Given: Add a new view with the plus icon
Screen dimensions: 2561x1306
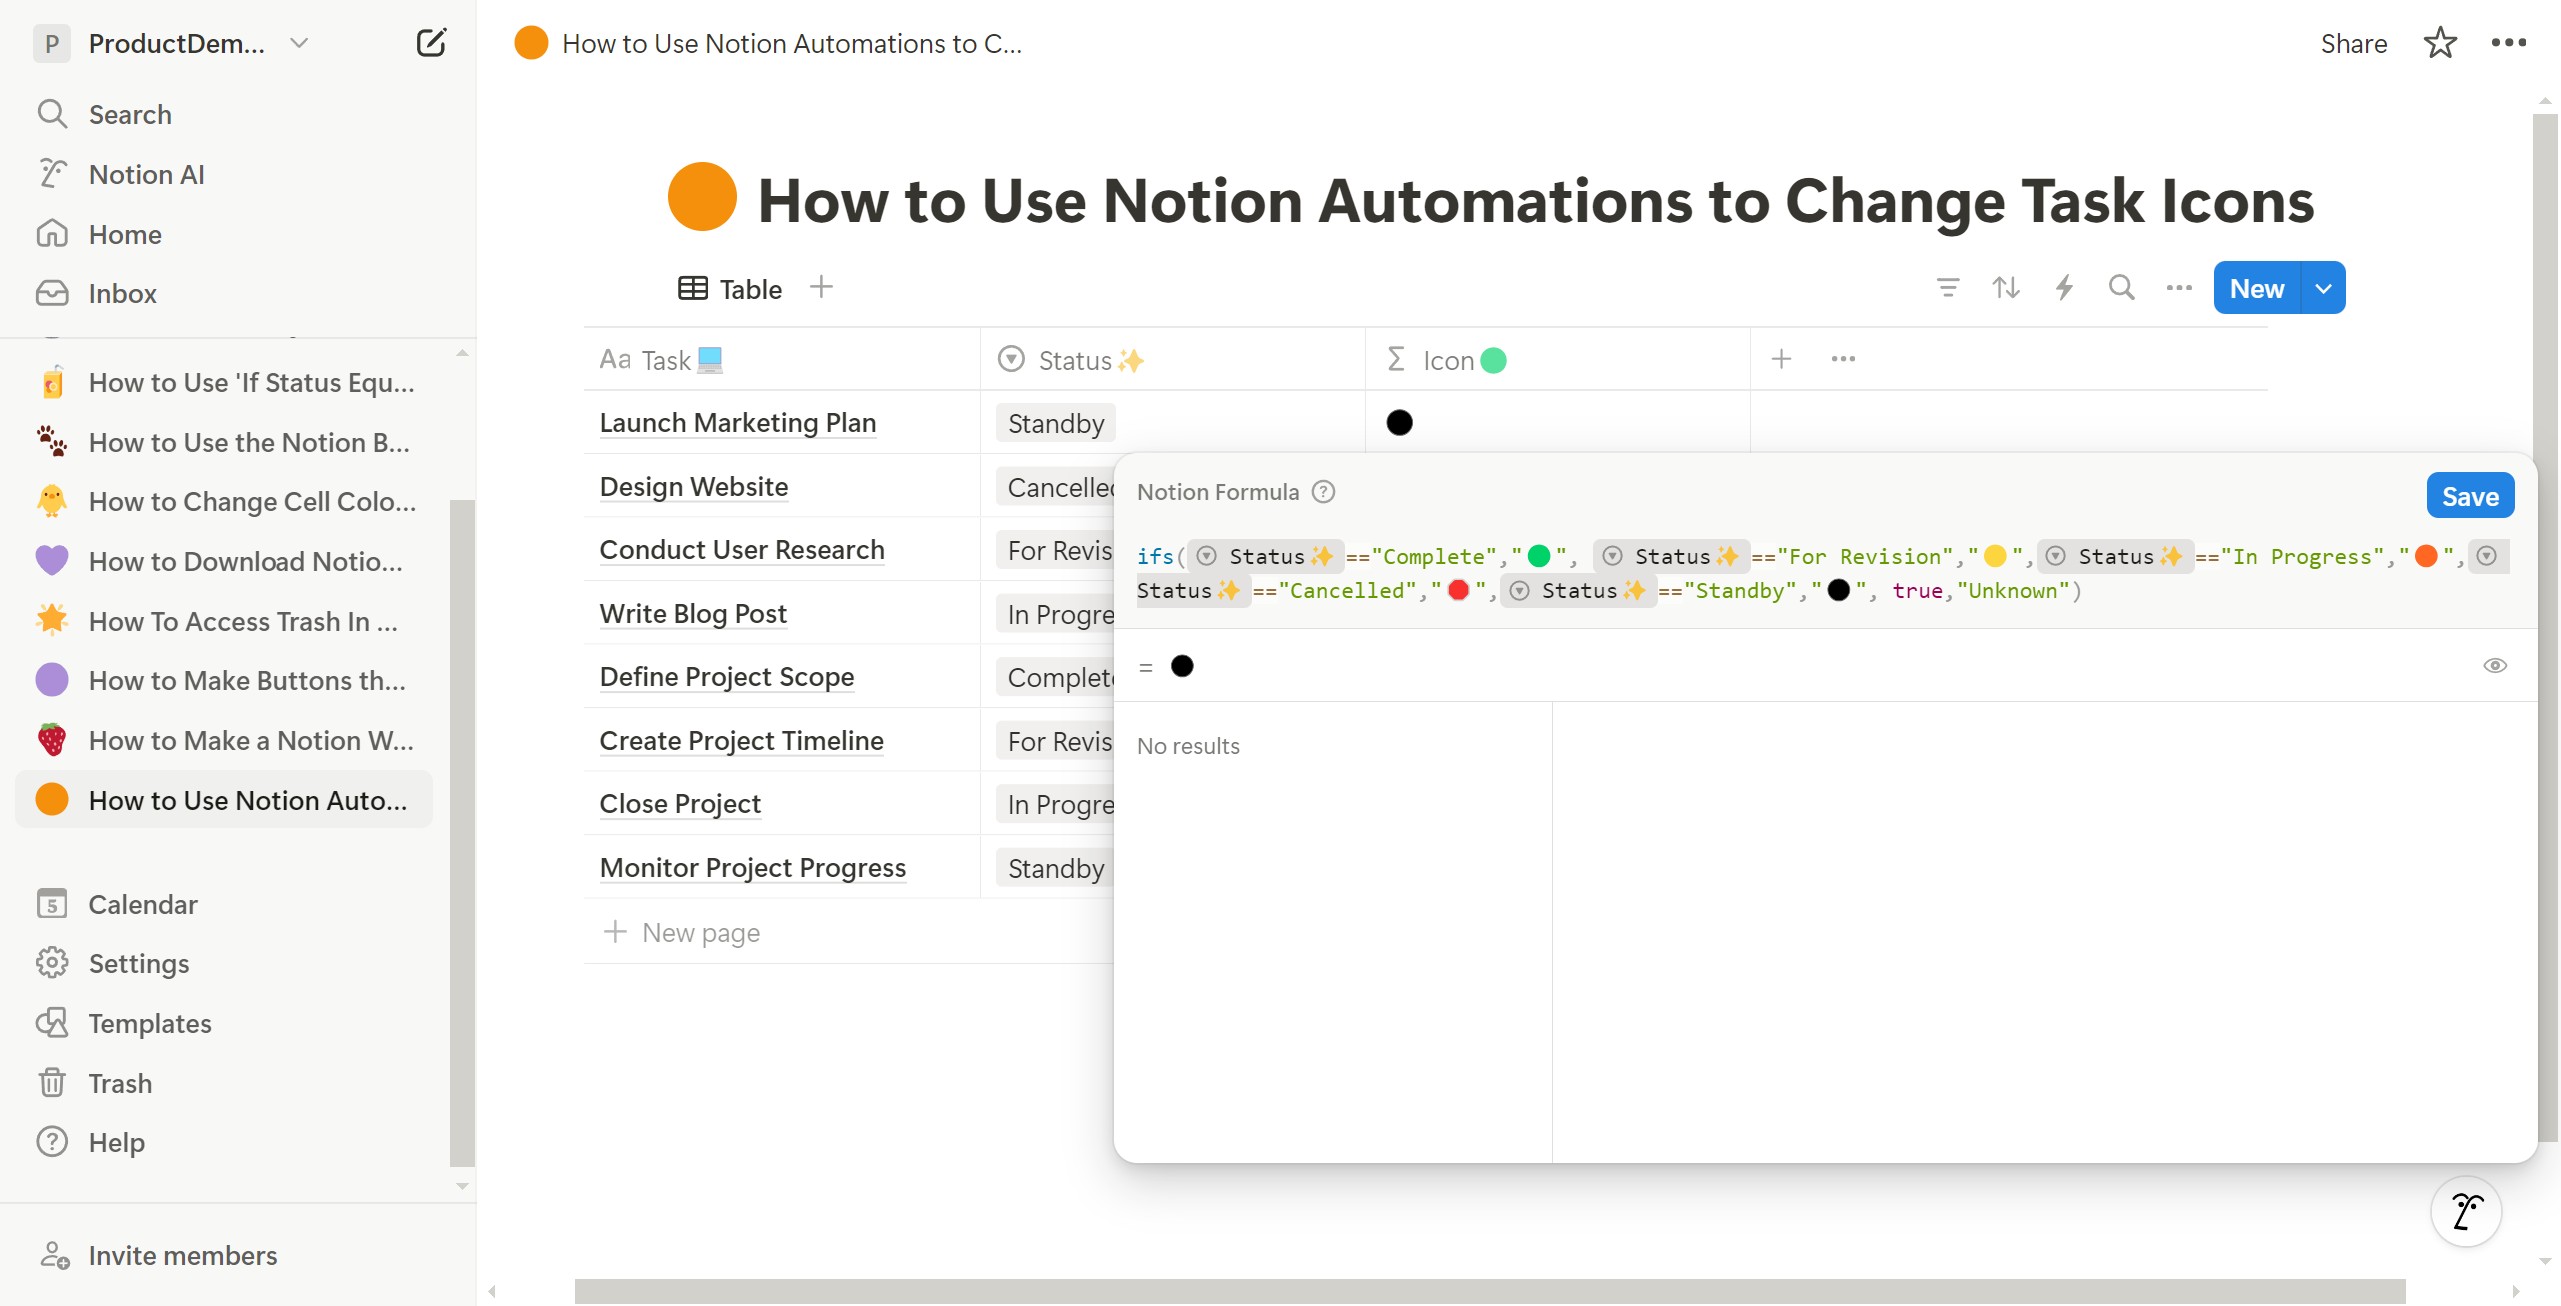Looking at the screenshot, I should 821,287.
